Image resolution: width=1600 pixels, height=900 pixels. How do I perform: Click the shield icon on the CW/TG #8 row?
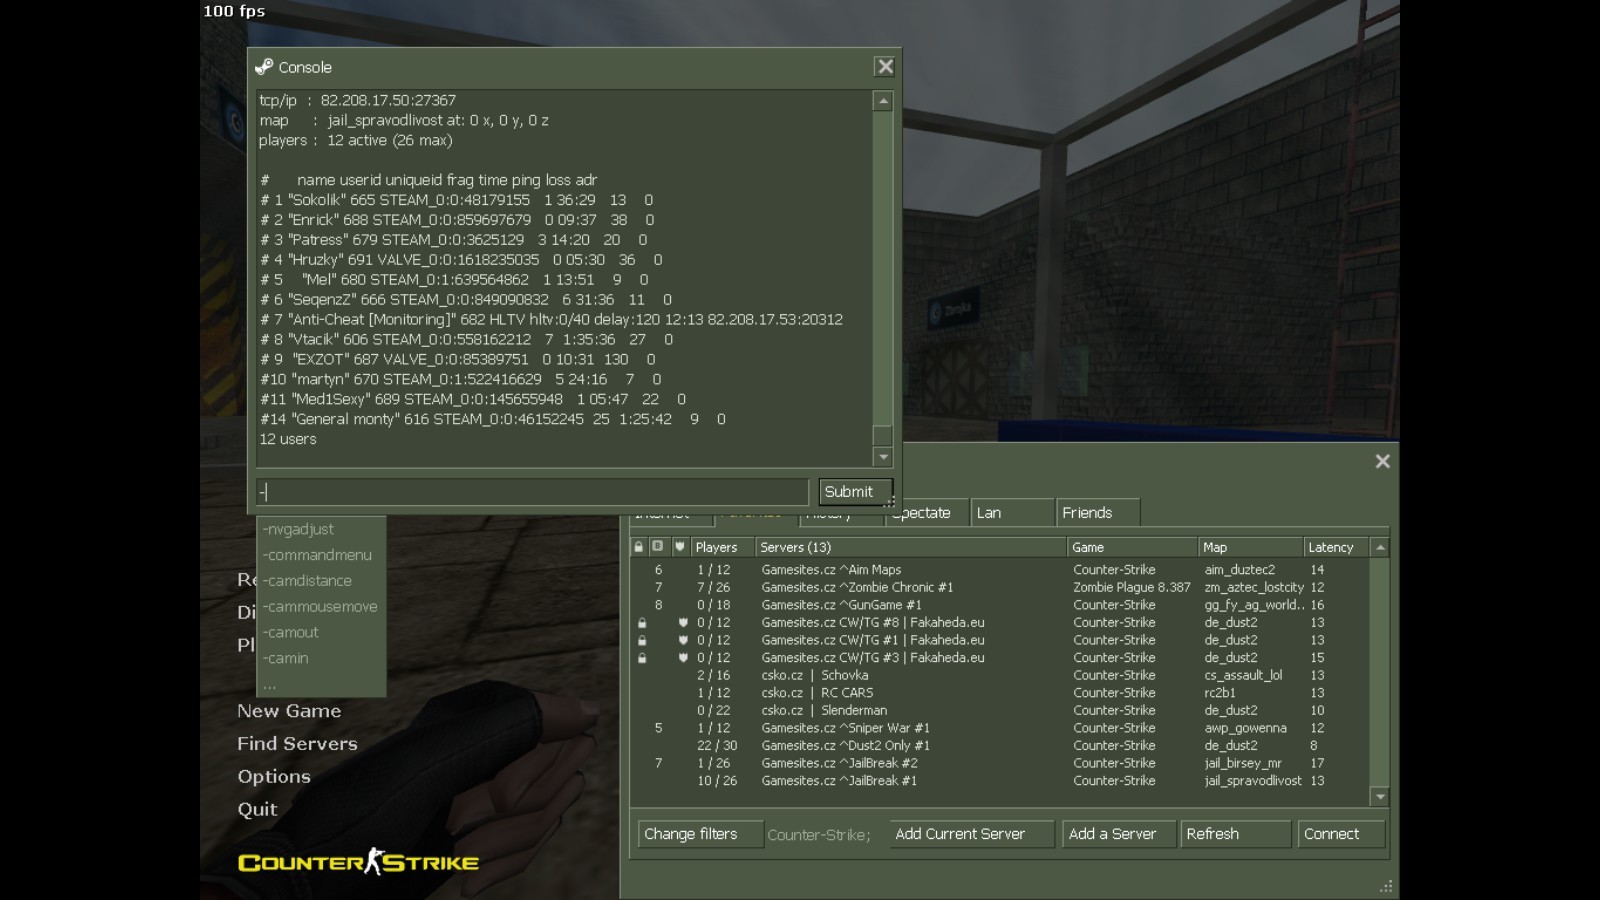coord(683,623)
